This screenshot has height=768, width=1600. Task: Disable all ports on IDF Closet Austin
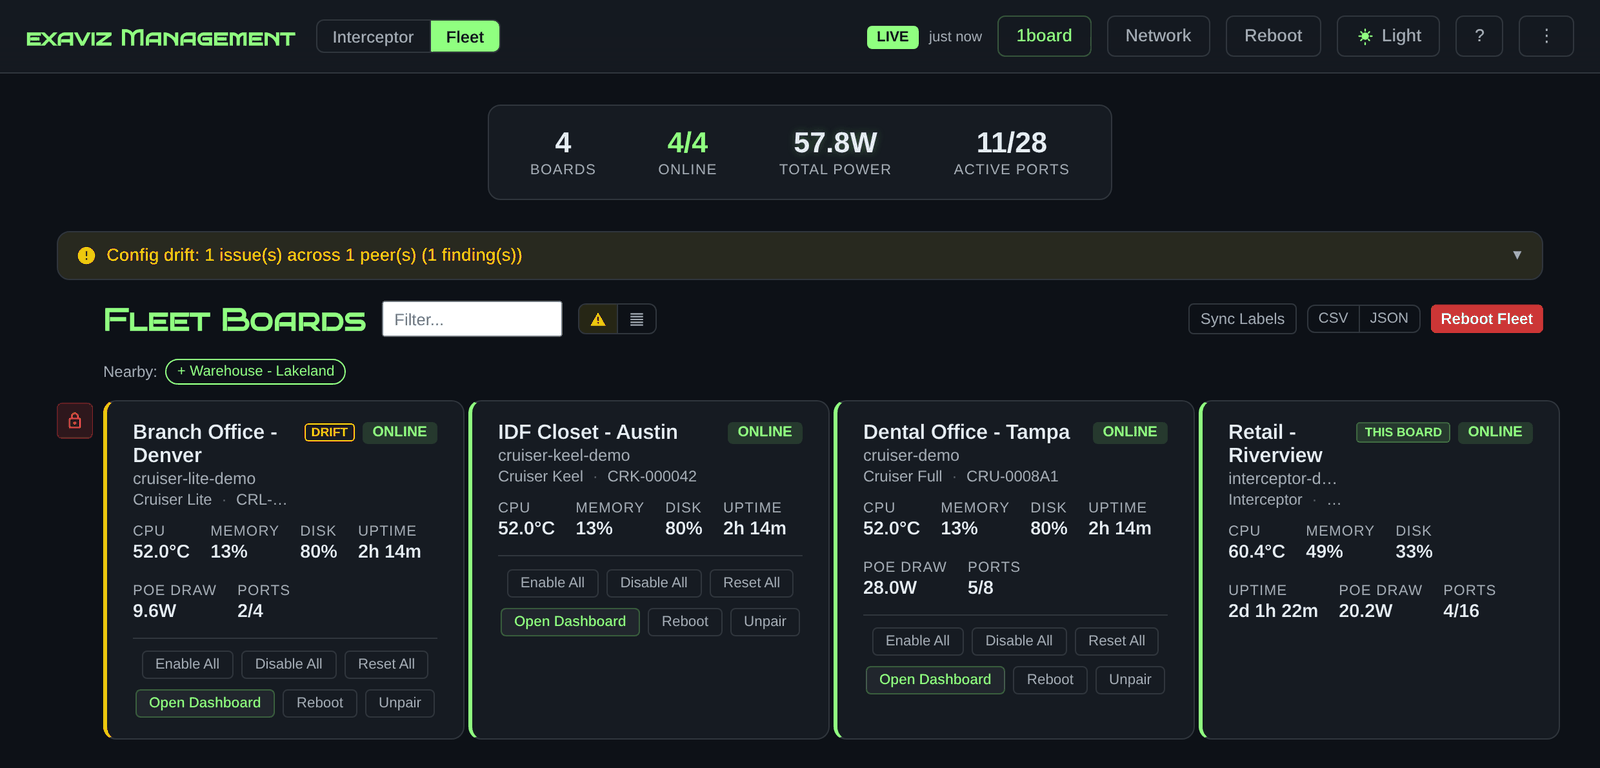tap(654, 583)
